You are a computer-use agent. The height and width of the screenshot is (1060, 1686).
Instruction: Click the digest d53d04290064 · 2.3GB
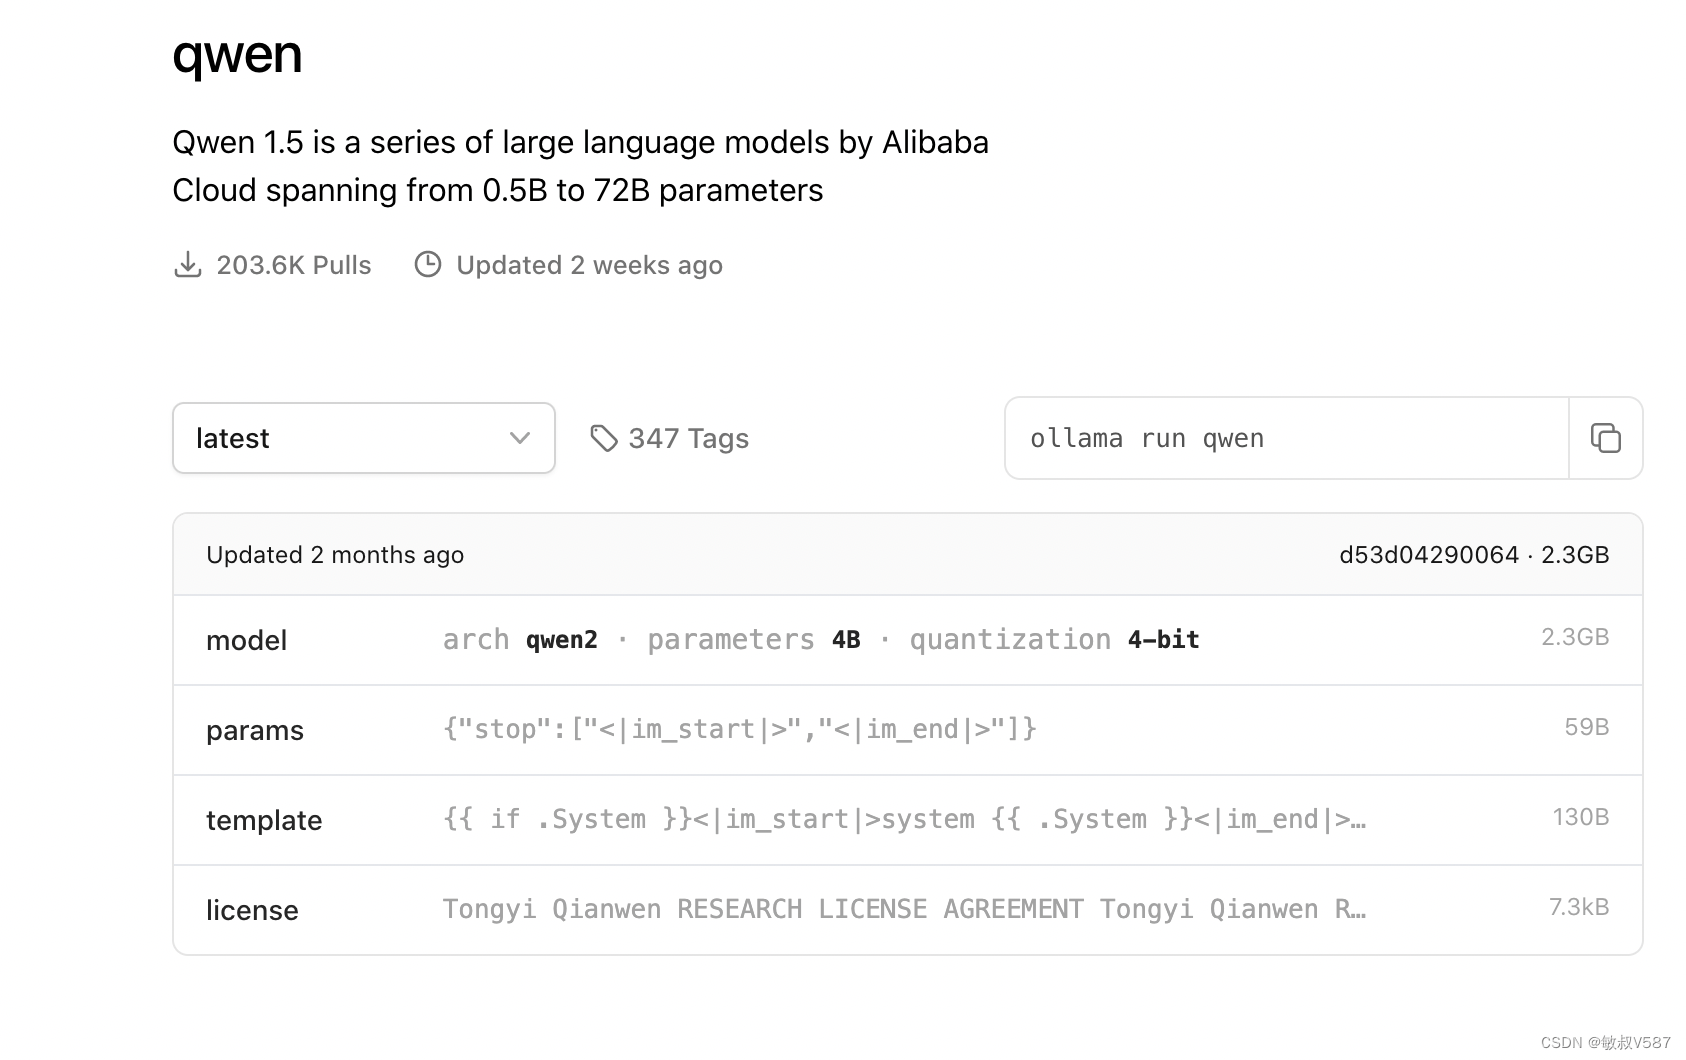pos(1474,555)
